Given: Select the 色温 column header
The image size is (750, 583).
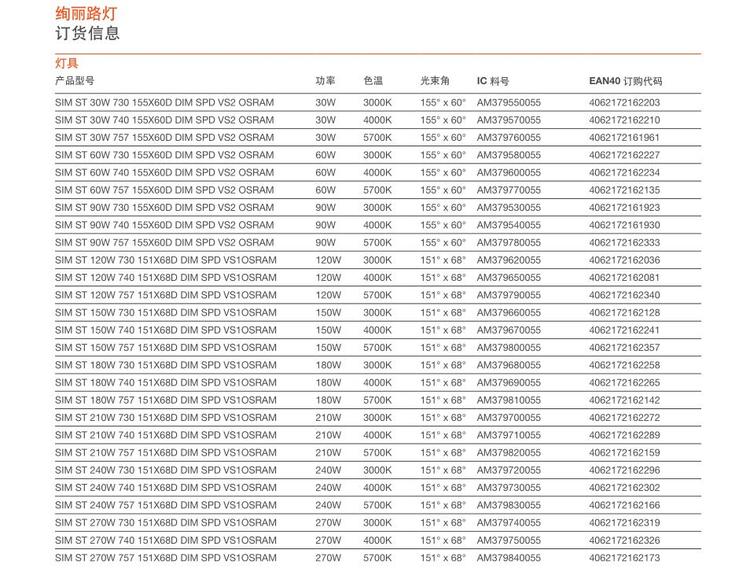Looking at the screenshot, I should [373, 80].
